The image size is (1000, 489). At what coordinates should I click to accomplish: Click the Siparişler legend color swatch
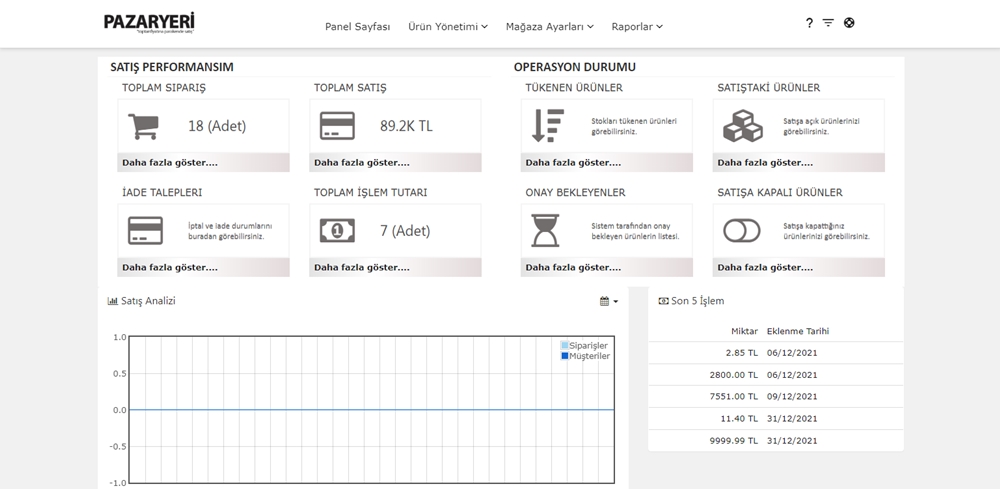click(564, 346)
